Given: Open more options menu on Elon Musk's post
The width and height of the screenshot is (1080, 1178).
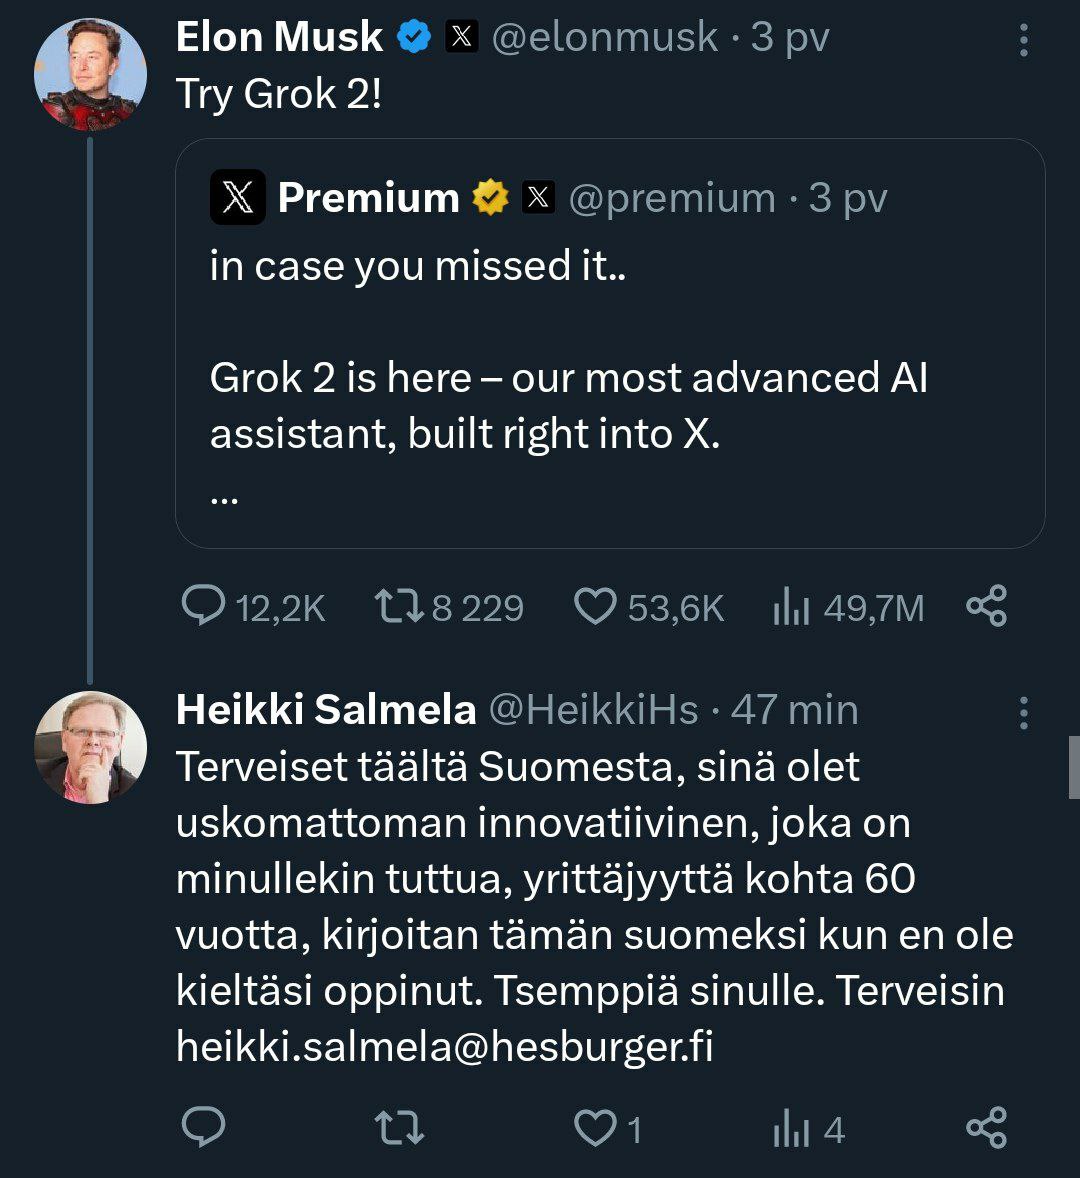Looking at the screenshot, I should tap(1023, 39).
